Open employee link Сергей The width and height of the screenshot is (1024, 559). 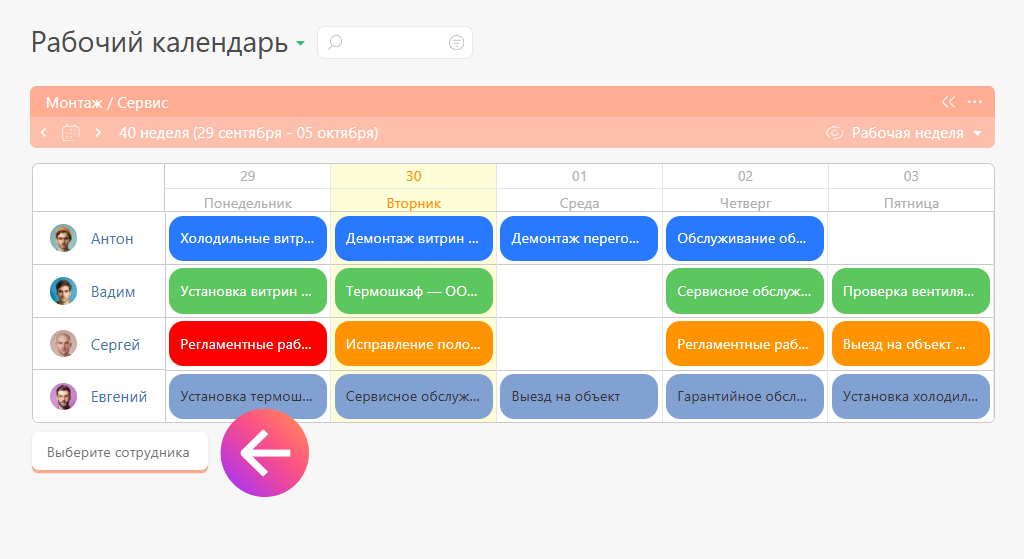115,344
